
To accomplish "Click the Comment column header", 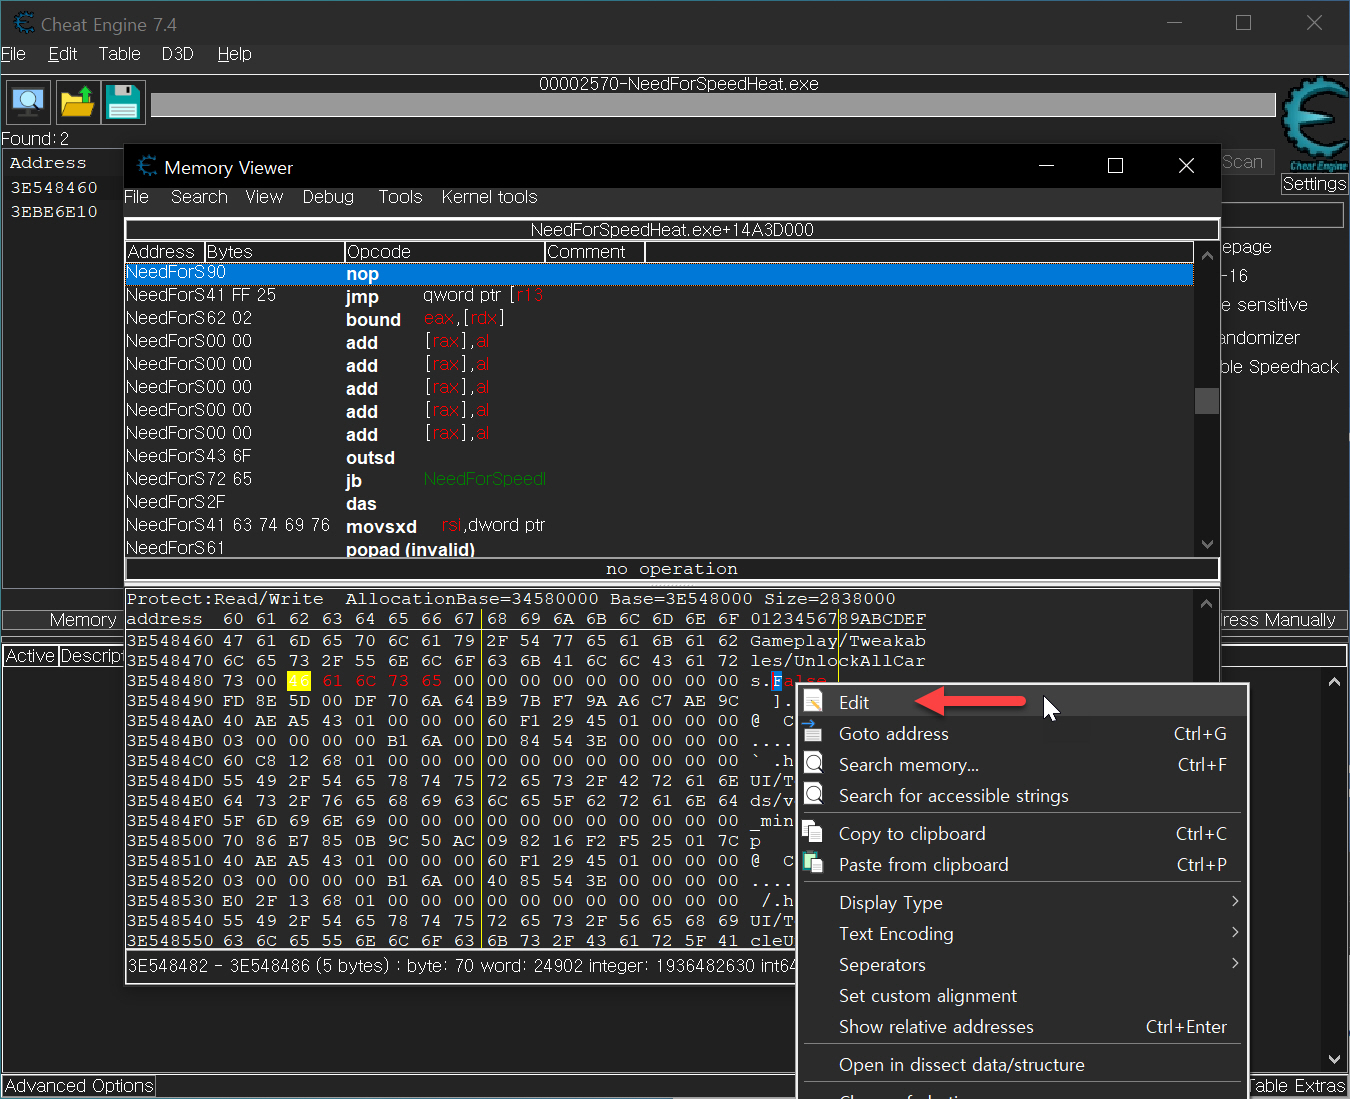I will (x=595, y=252).
